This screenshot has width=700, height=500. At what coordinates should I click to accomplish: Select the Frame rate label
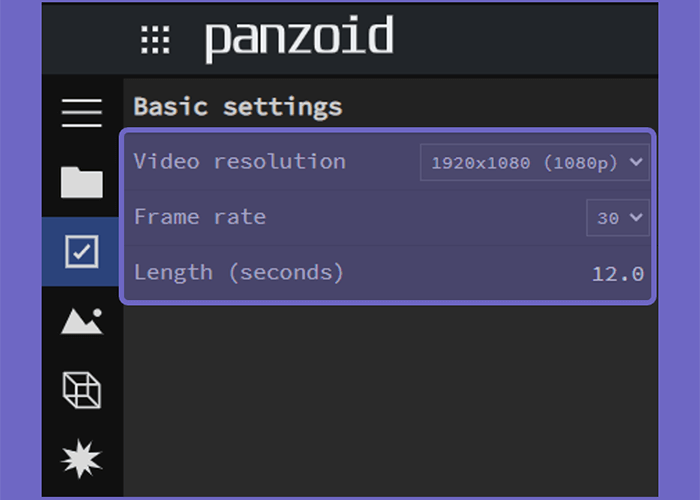click(x=200, y=217)
